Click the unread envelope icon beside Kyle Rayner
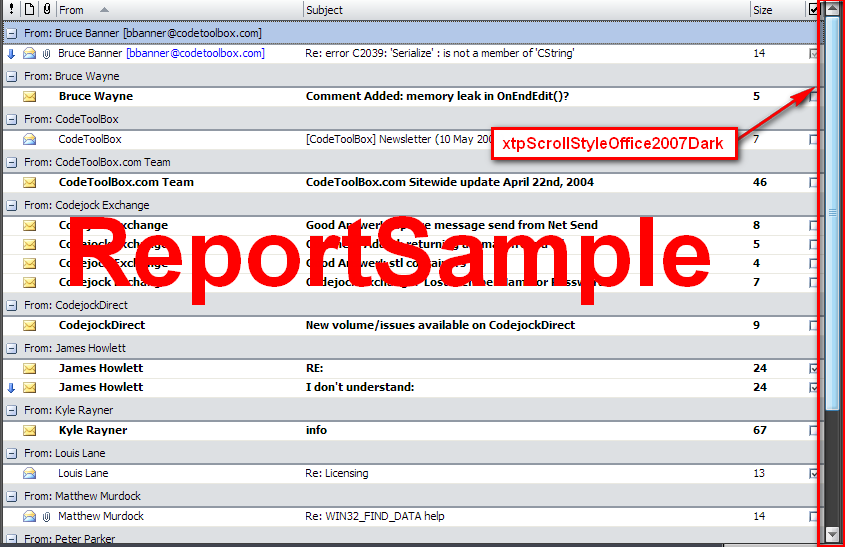This screenshot has height=547, width=845. [x=29, y=431]
